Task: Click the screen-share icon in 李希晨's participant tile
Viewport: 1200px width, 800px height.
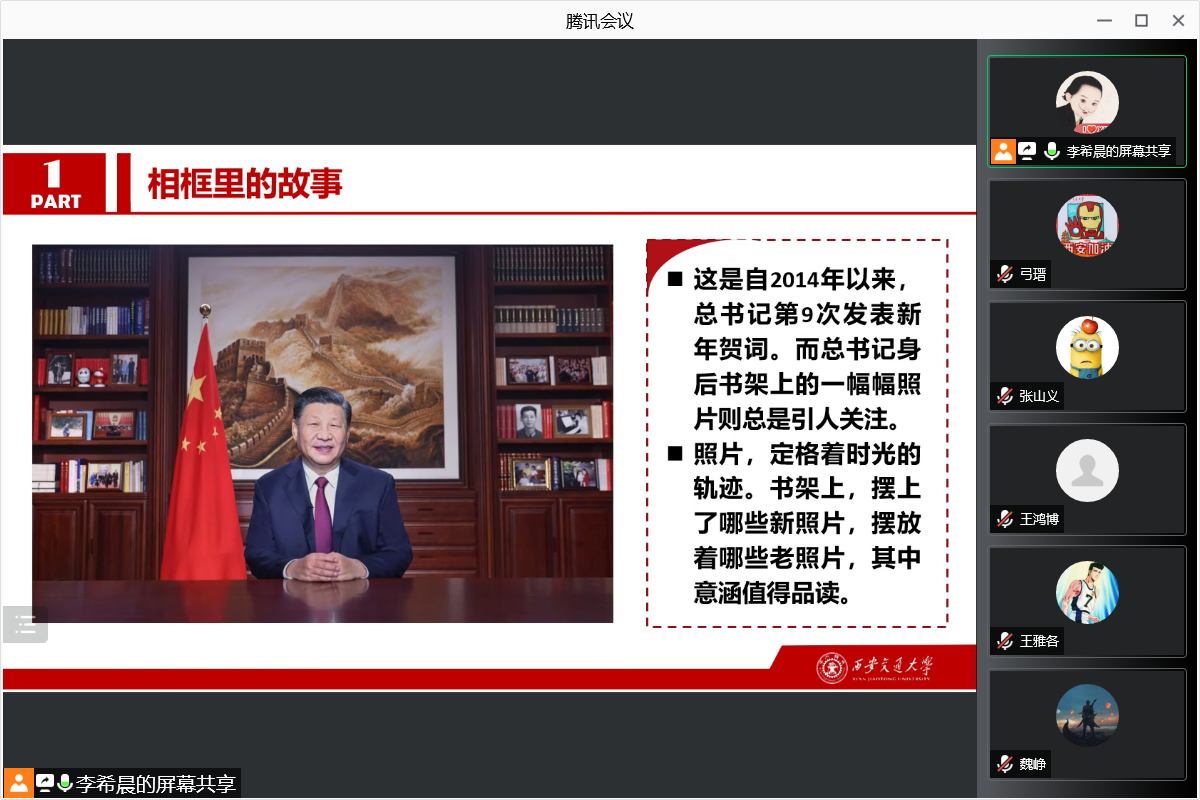Action: click(x=1027, y=151)
